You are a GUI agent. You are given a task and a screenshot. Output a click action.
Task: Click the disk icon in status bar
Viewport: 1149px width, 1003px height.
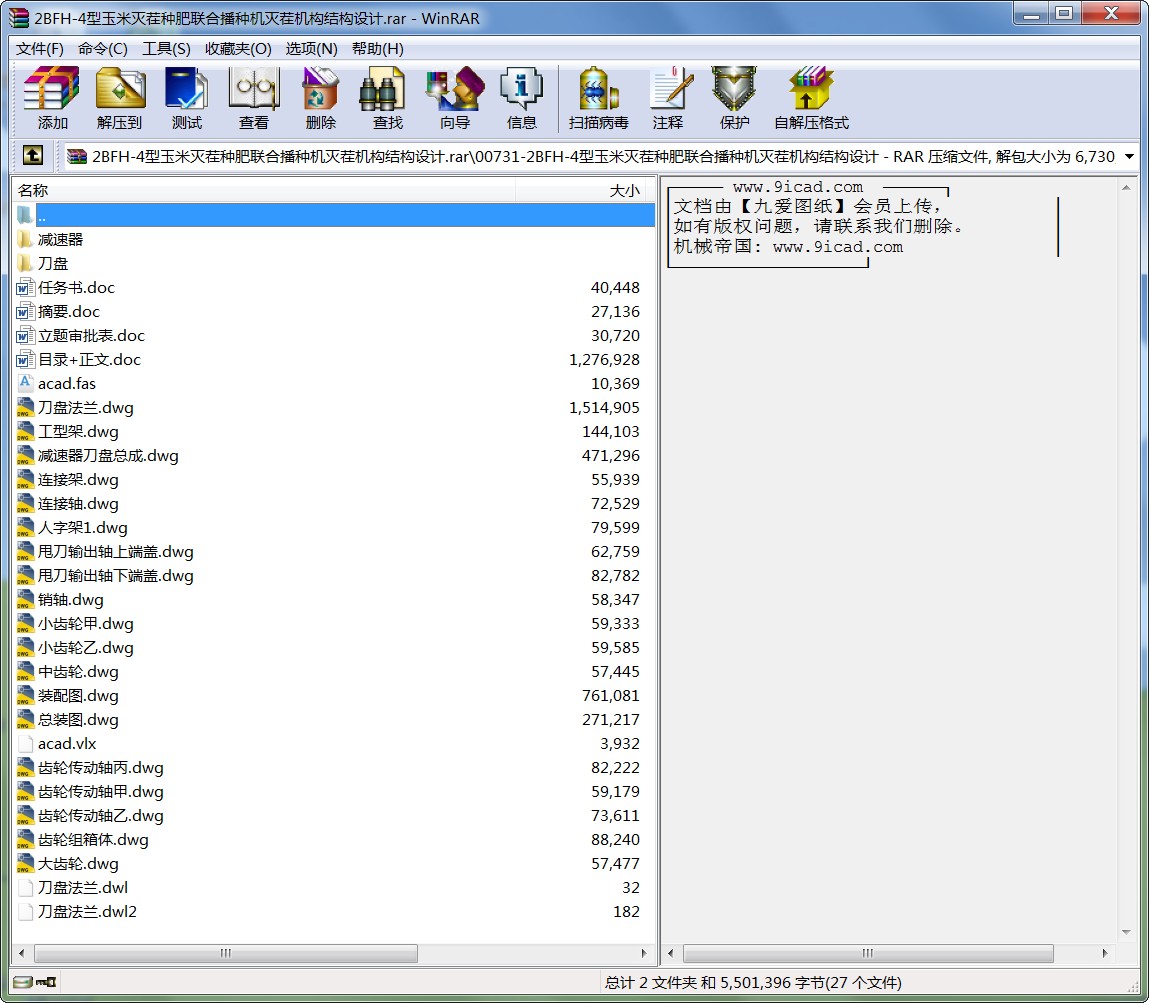(x=23, y=982)
